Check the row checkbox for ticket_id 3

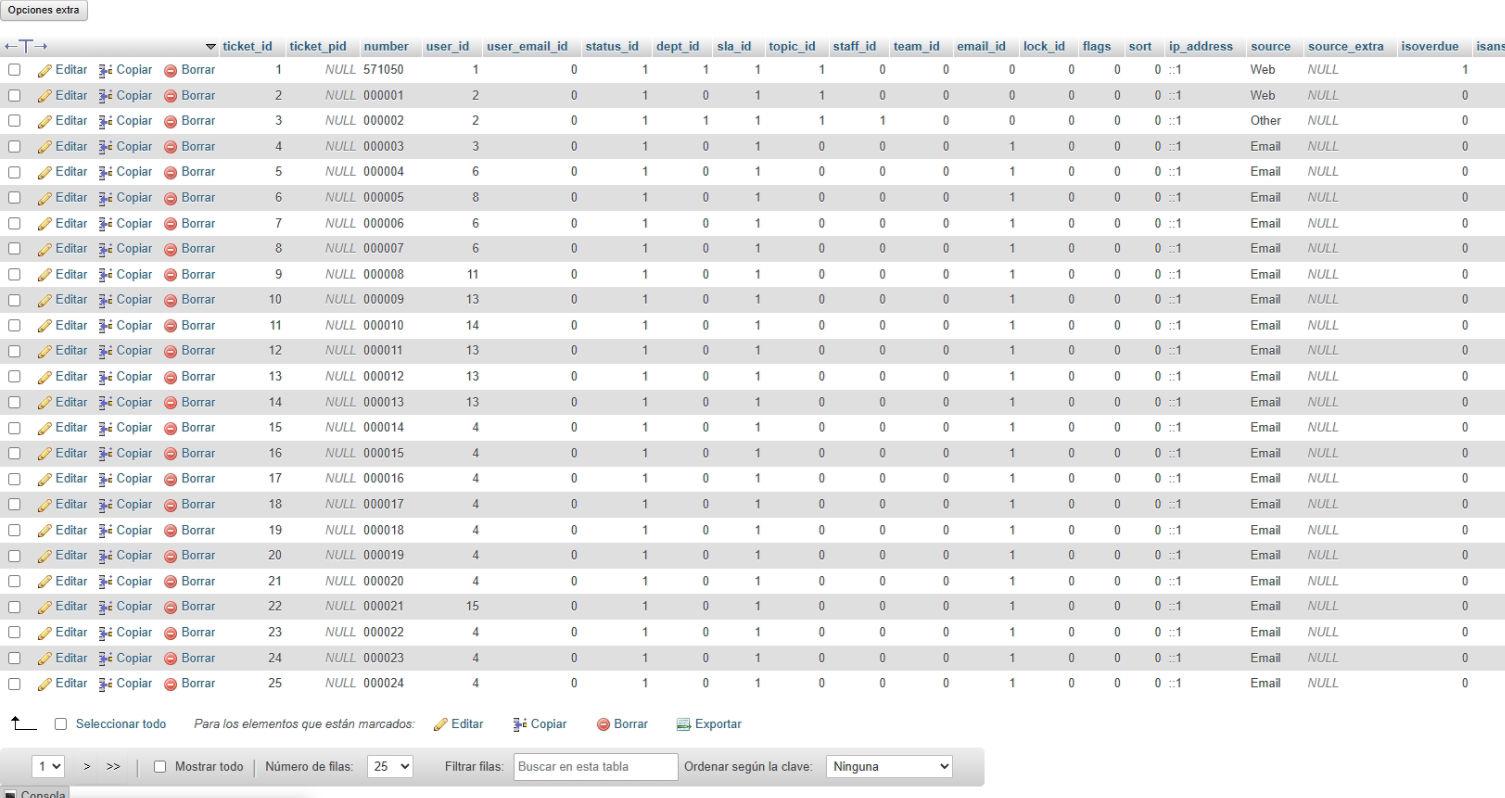point(14,121)
